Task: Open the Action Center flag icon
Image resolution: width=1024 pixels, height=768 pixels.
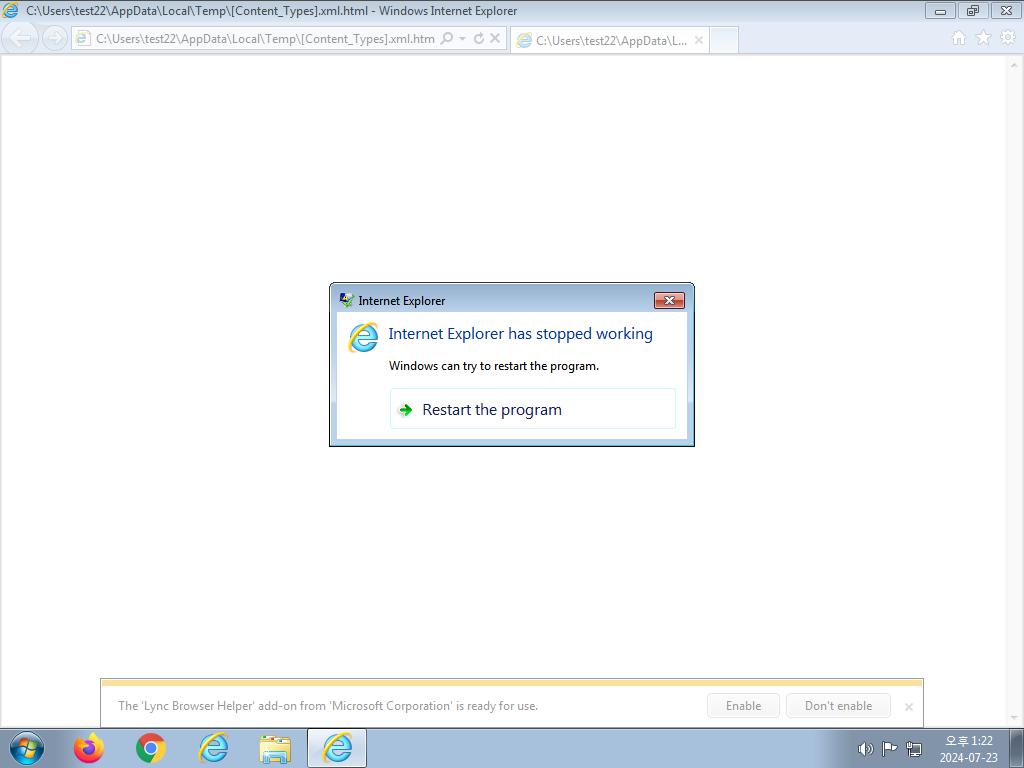Action: tap(889, 748)
